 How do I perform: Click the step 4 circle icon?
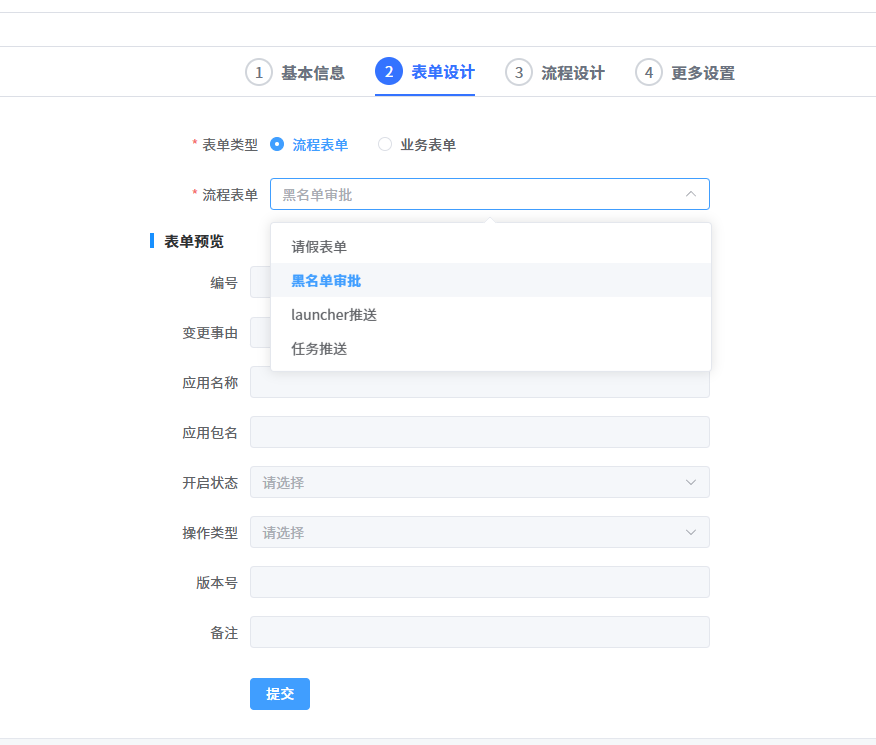(648, 71)
